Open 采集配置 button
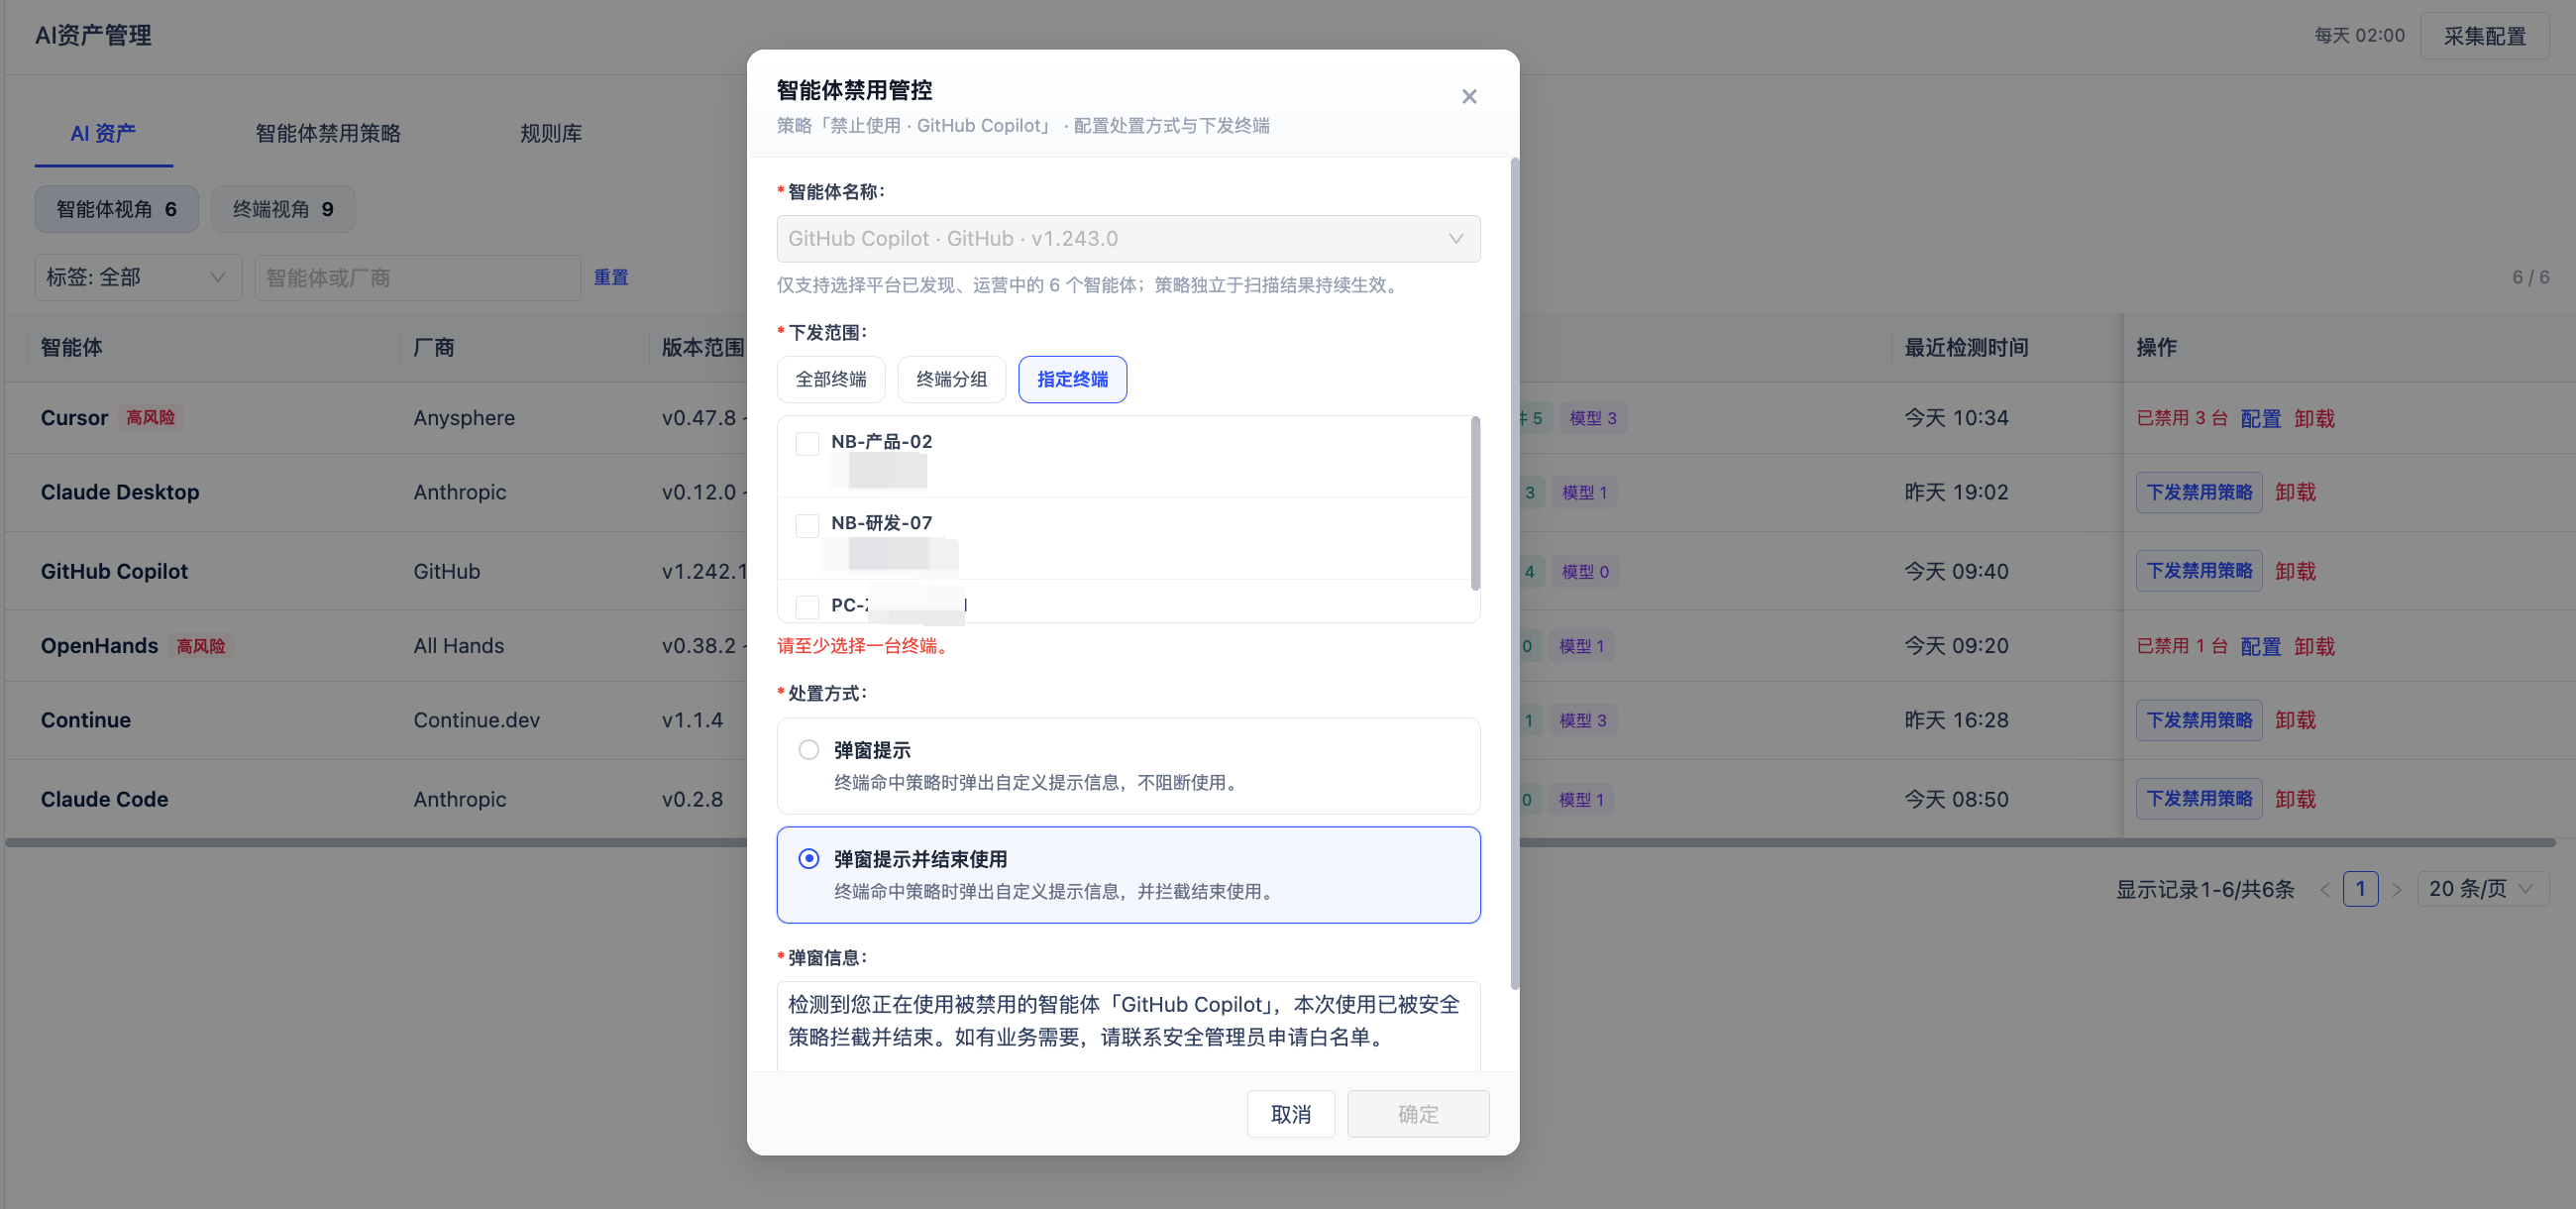 pos(2484,36)
